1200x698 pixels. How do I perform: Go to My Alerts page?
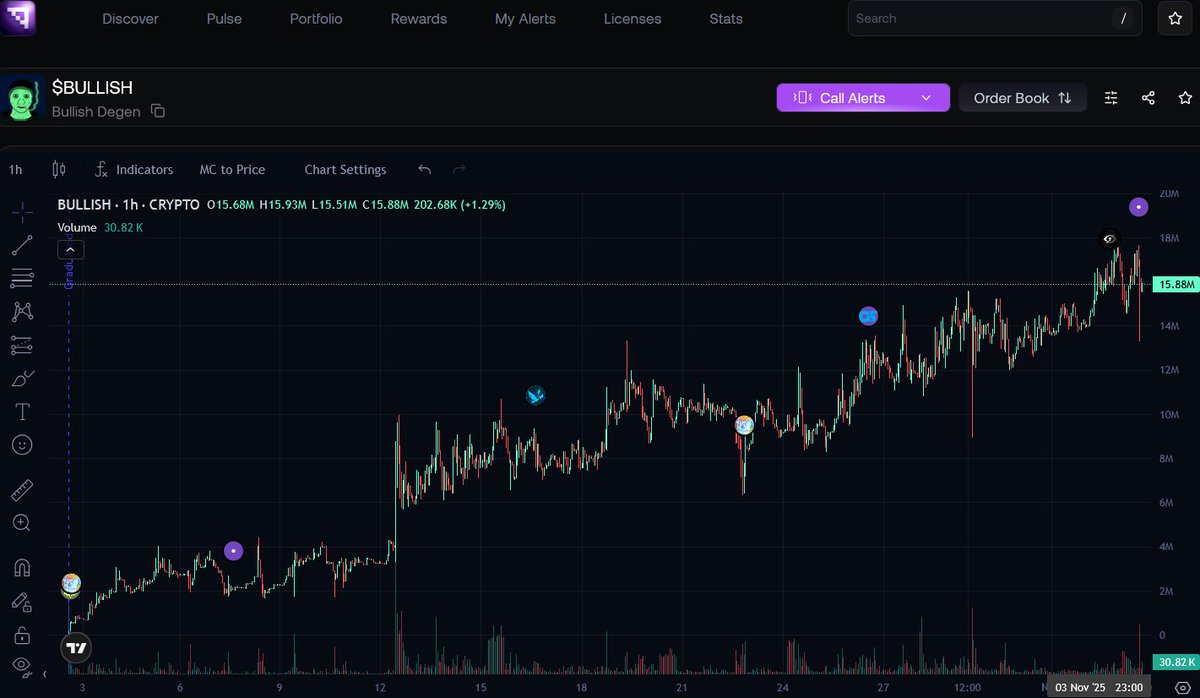coord(525,19)
